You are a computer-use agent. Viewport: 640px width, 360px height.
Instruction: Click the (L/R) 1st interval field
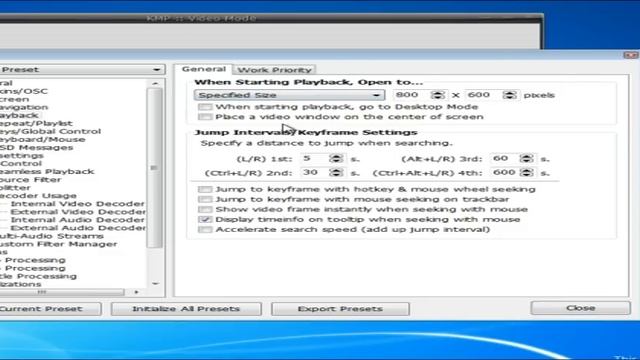point(315,158)
